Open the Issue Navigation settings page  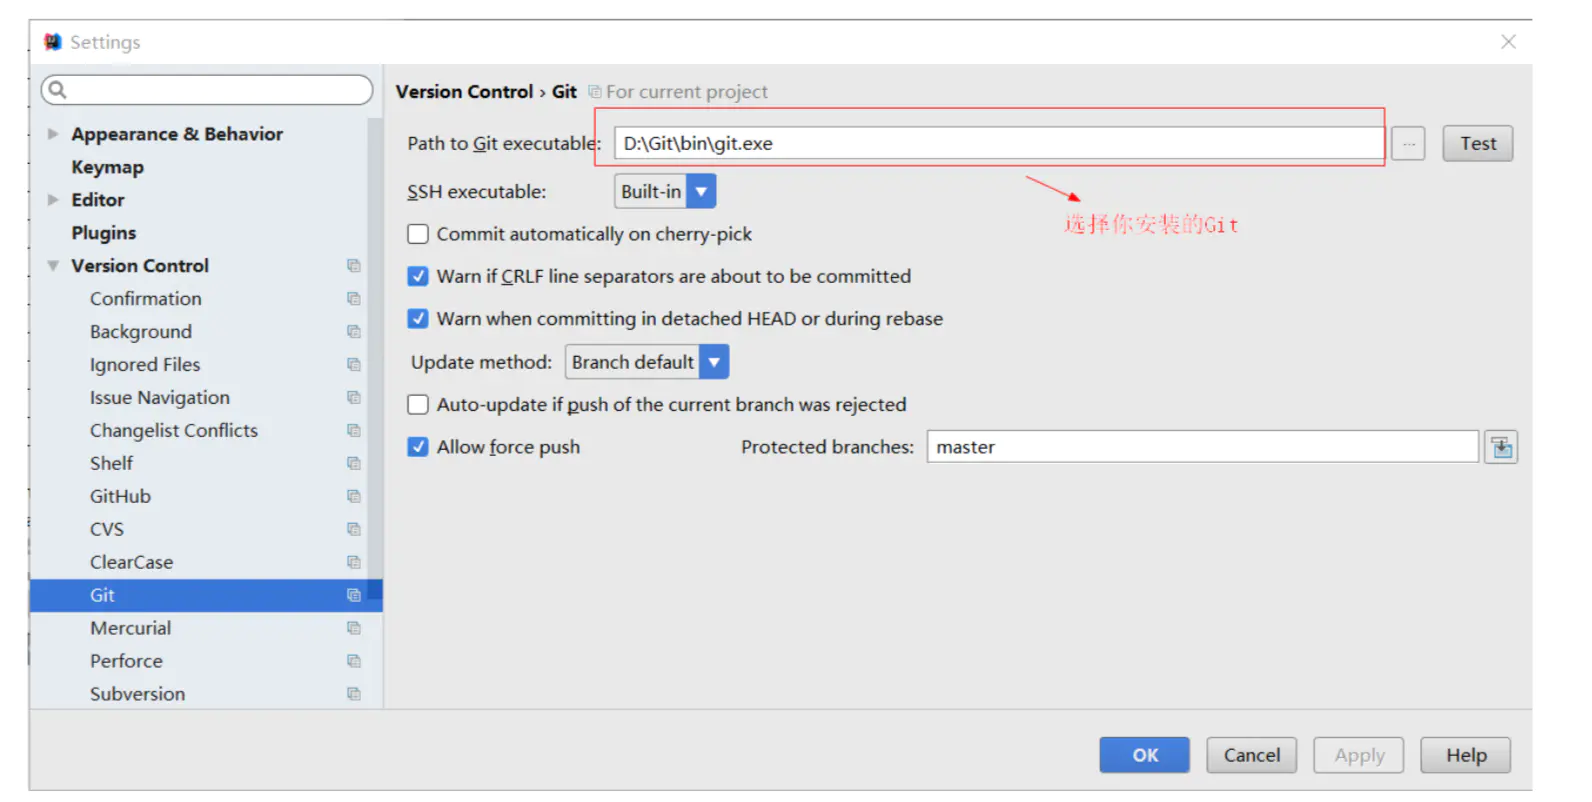(159, 398)
